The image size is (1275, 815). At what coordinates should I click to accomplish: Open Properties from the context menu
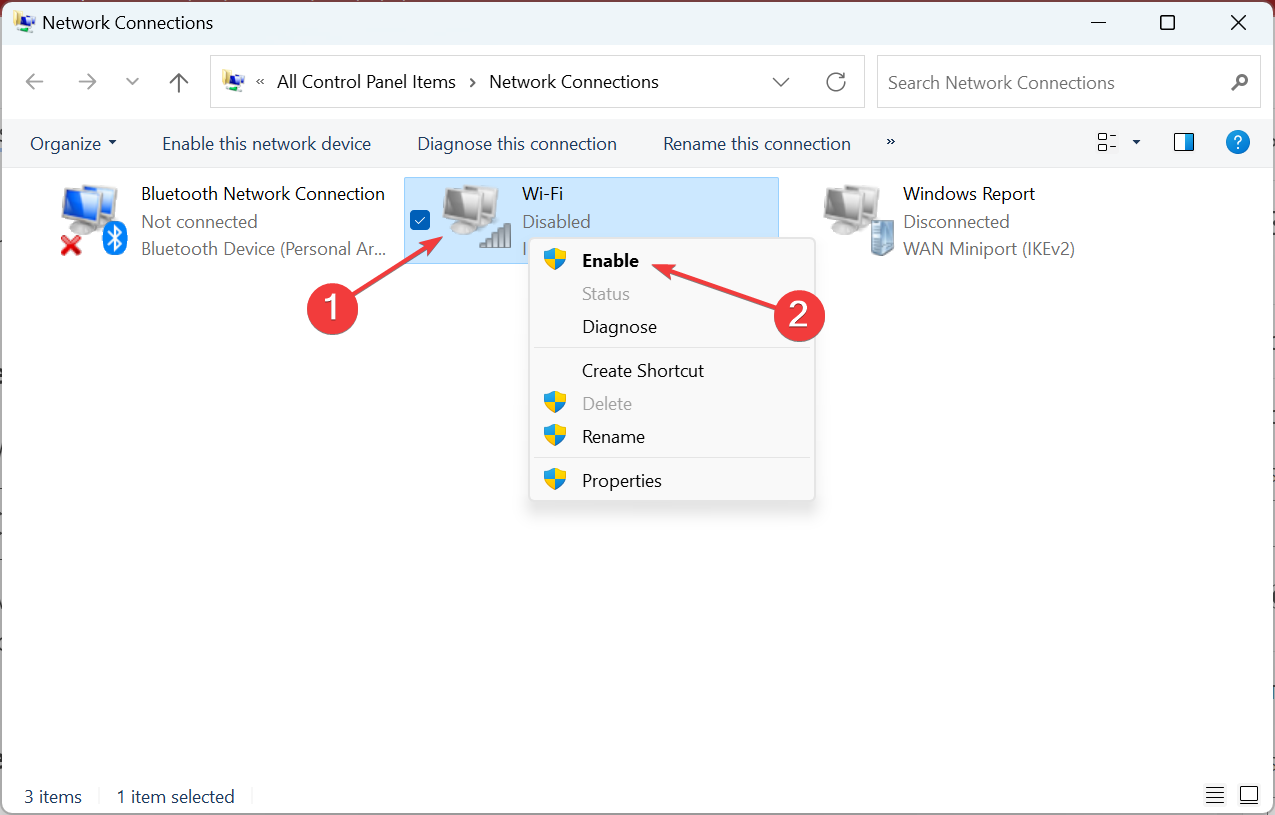point(672,481)
